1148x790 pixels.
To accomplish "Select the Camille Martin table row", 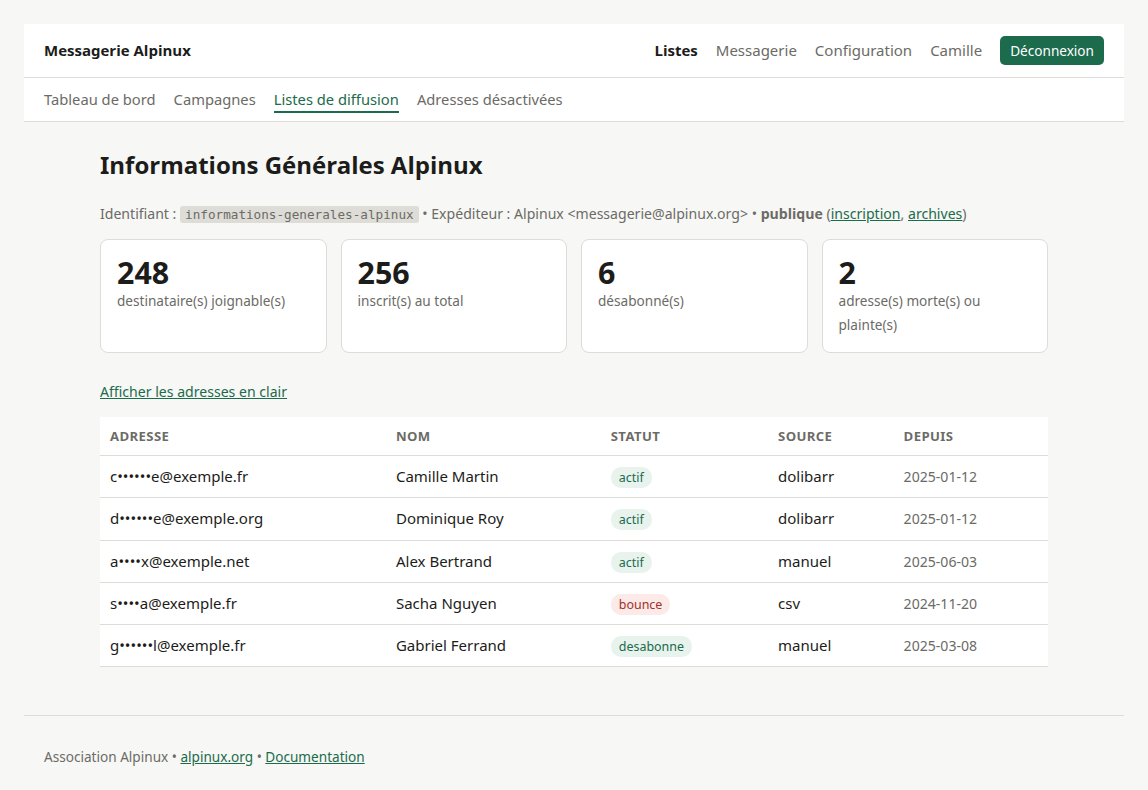I will [574, 477].
